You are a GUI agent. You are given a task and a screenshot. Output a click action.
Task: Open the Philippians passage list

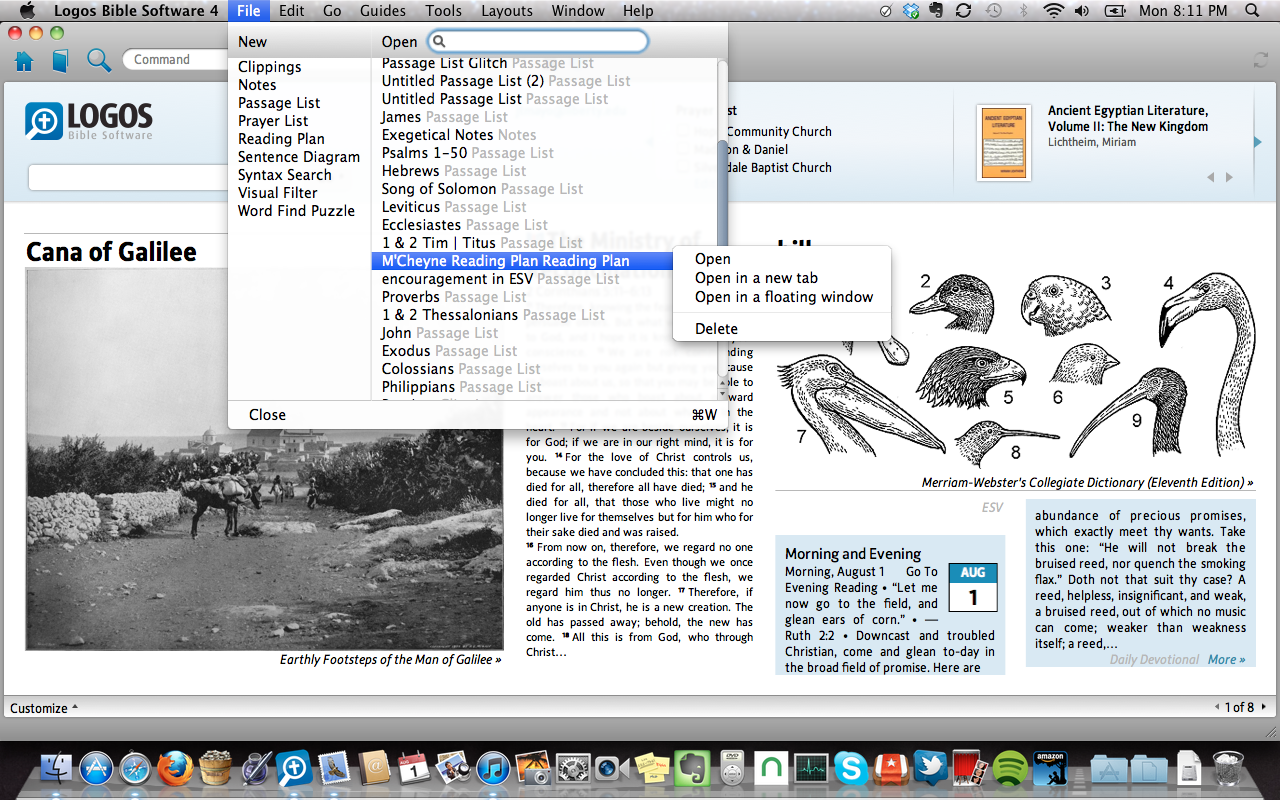pyautogui.click(x=461, y=387)
